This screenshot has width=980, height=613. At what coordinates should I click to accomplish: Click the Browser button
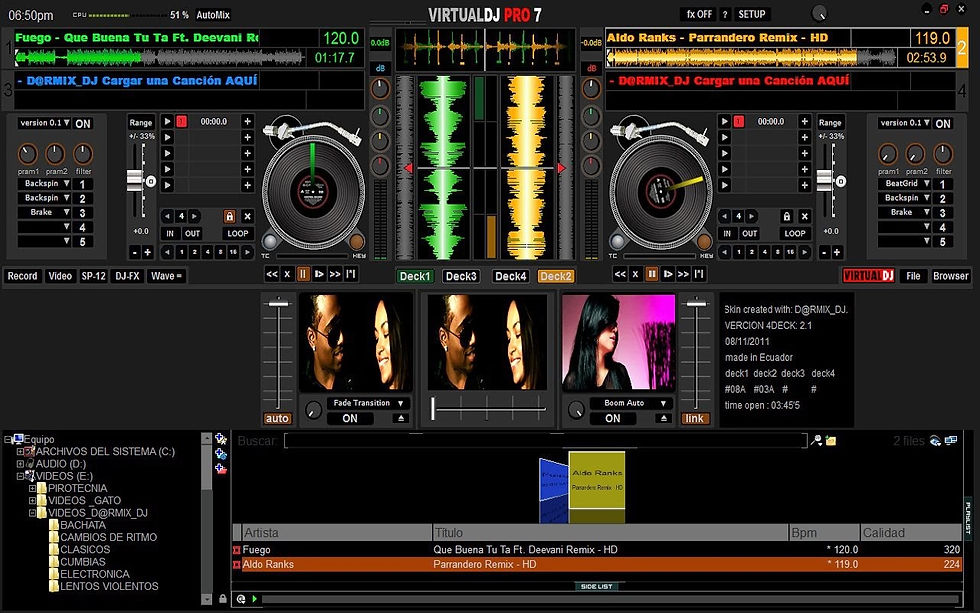(x=950, y=276)
